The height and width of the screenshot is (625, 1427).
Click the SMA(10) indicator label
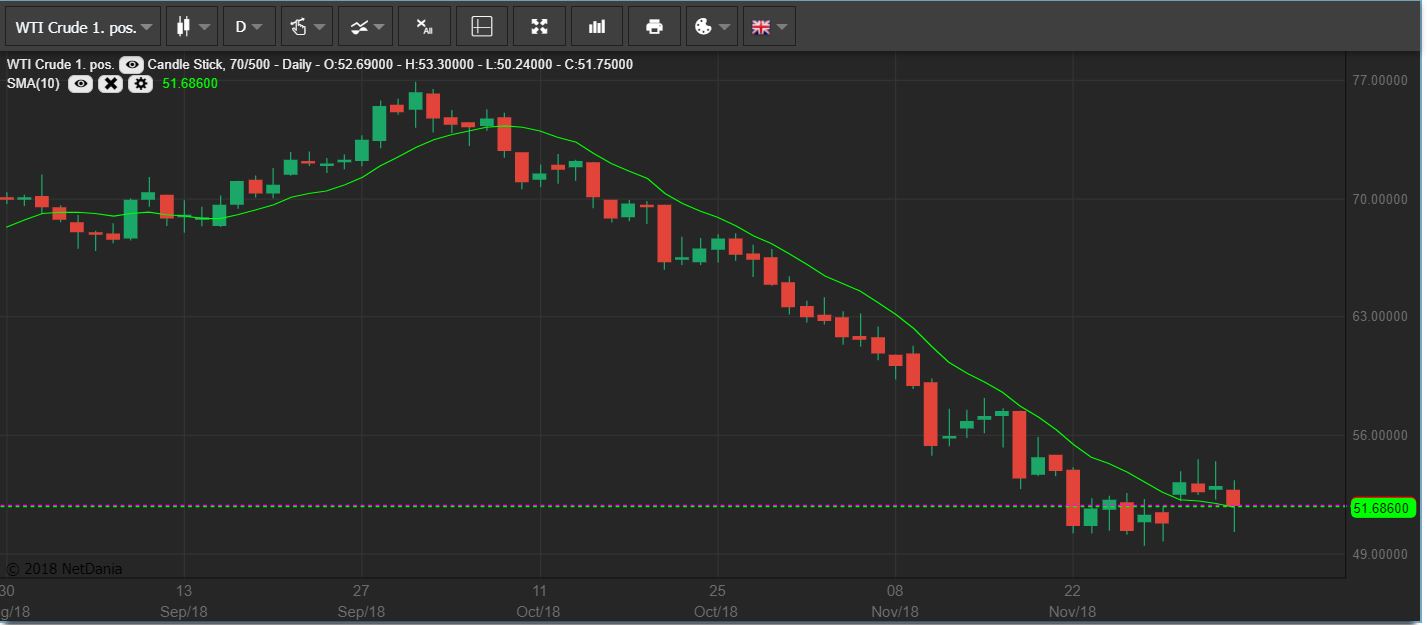coord(33,84)
